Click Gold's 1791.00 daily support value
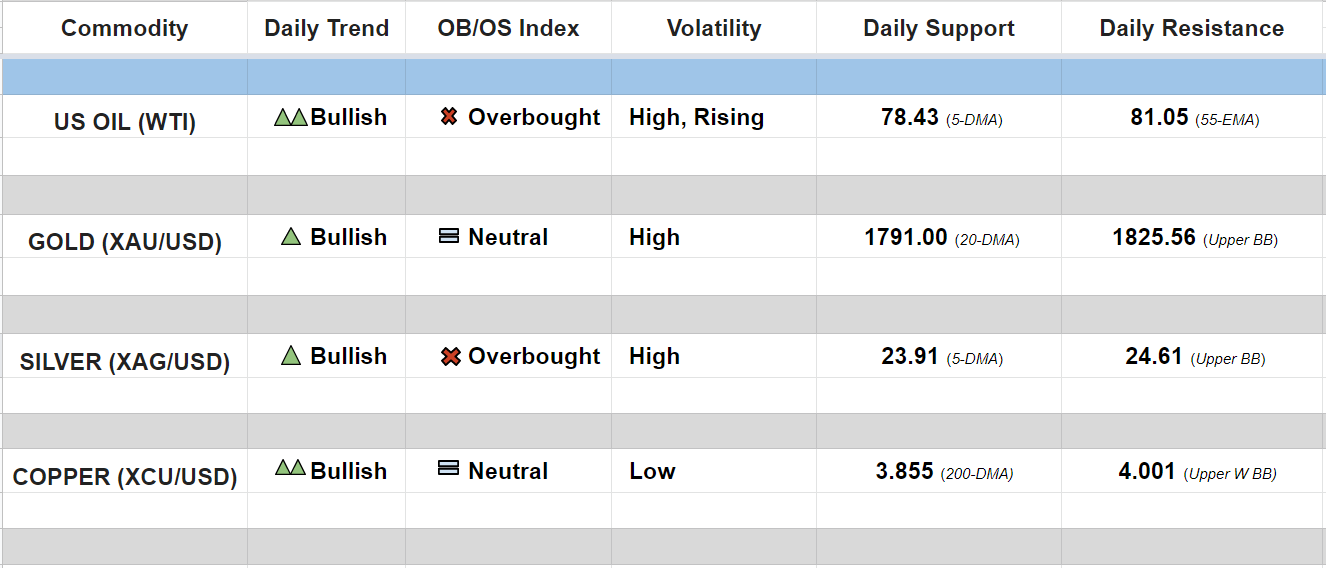The image size is (1326, 568). pyautogui.click(x=905, y=237)
